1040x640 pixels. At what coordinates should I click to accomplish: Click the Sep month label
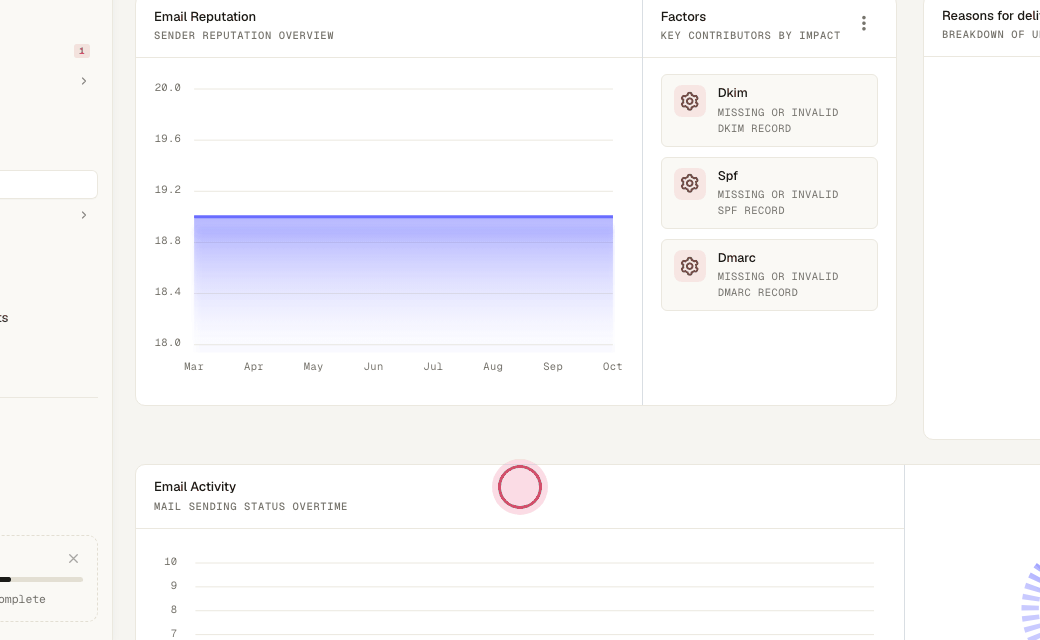pos(552,367)
